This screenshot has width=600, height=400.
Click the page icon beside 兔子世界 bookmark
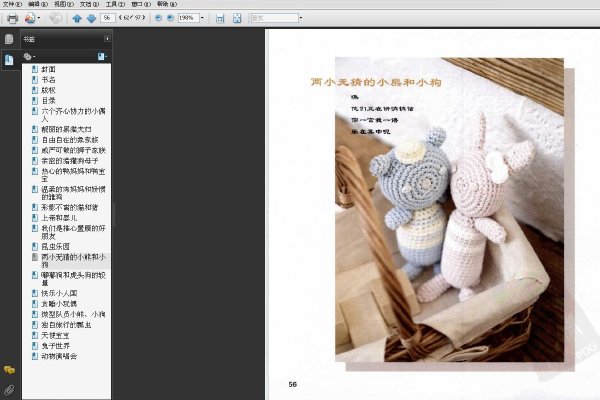point(35,346)
